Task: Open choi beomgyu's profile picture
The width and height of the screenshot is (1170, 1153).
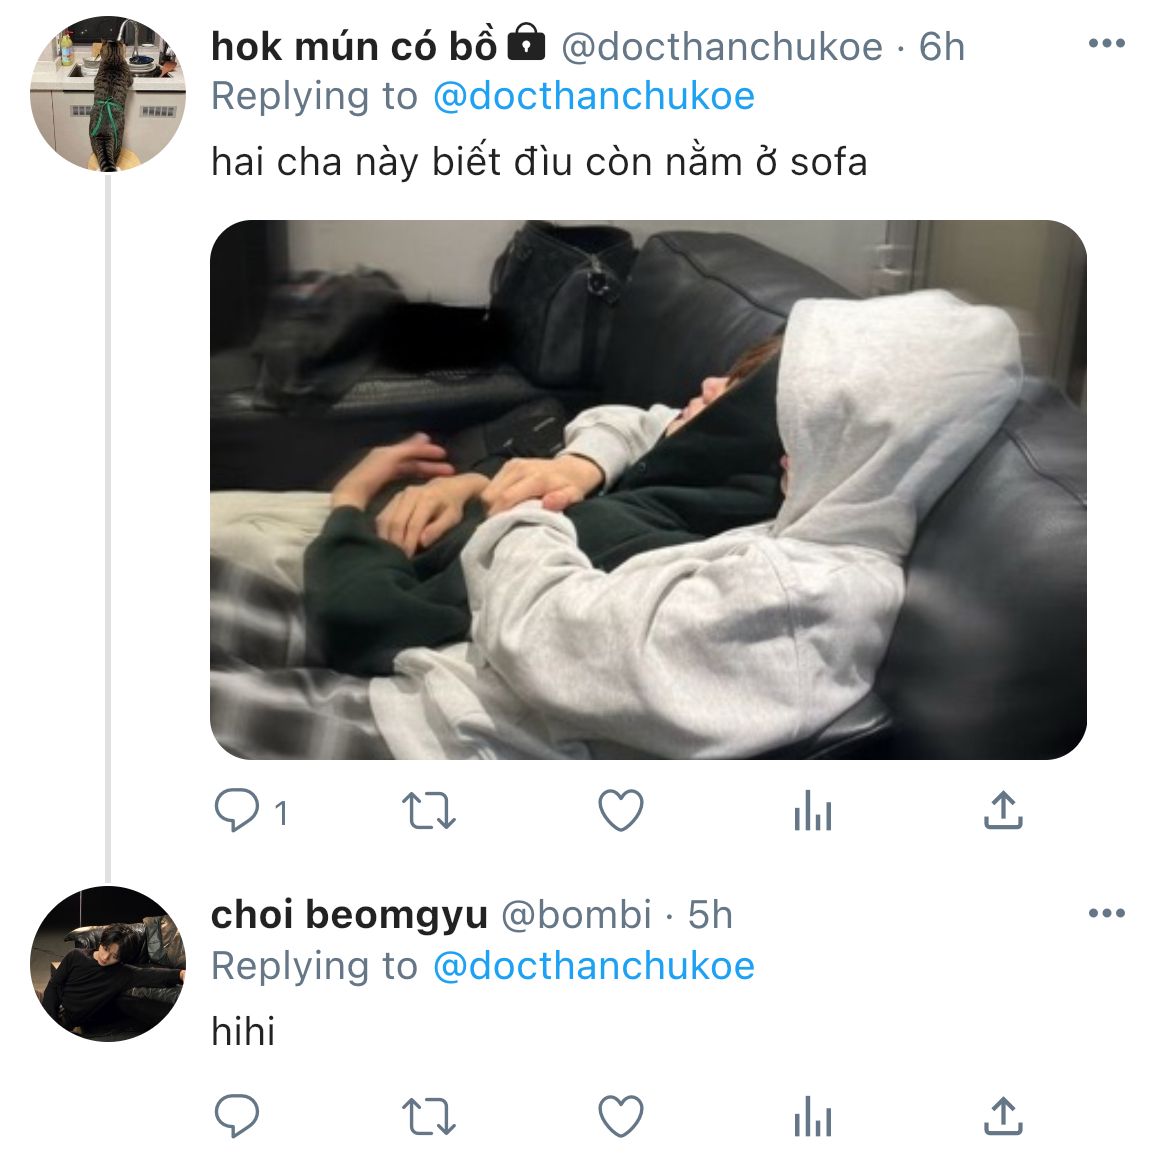Action: coord(108,964)
